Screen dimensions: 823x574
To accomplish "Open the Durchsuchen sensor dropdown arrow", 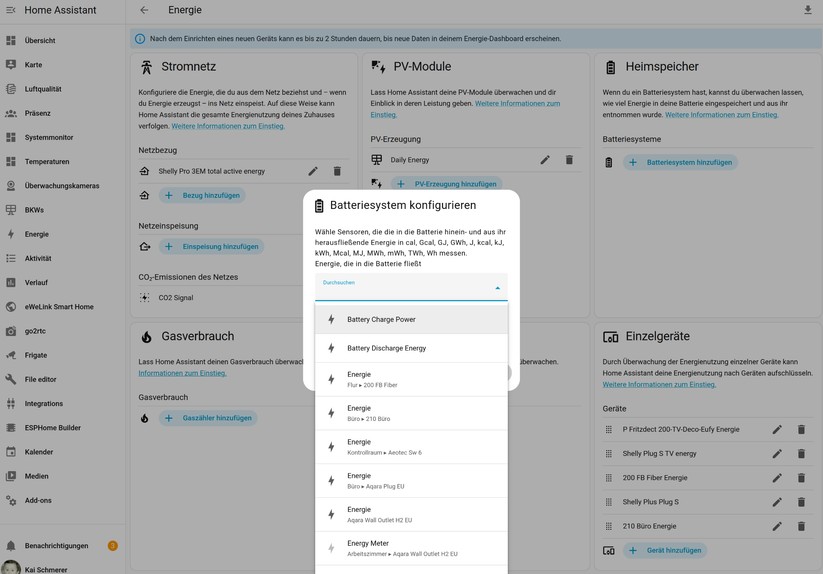I will tap(497, 289).
